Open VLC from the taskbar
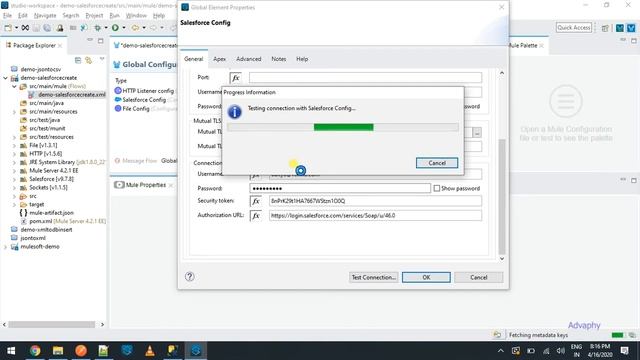This screenshot has width=640, height=360. click(x=150, y=351)
